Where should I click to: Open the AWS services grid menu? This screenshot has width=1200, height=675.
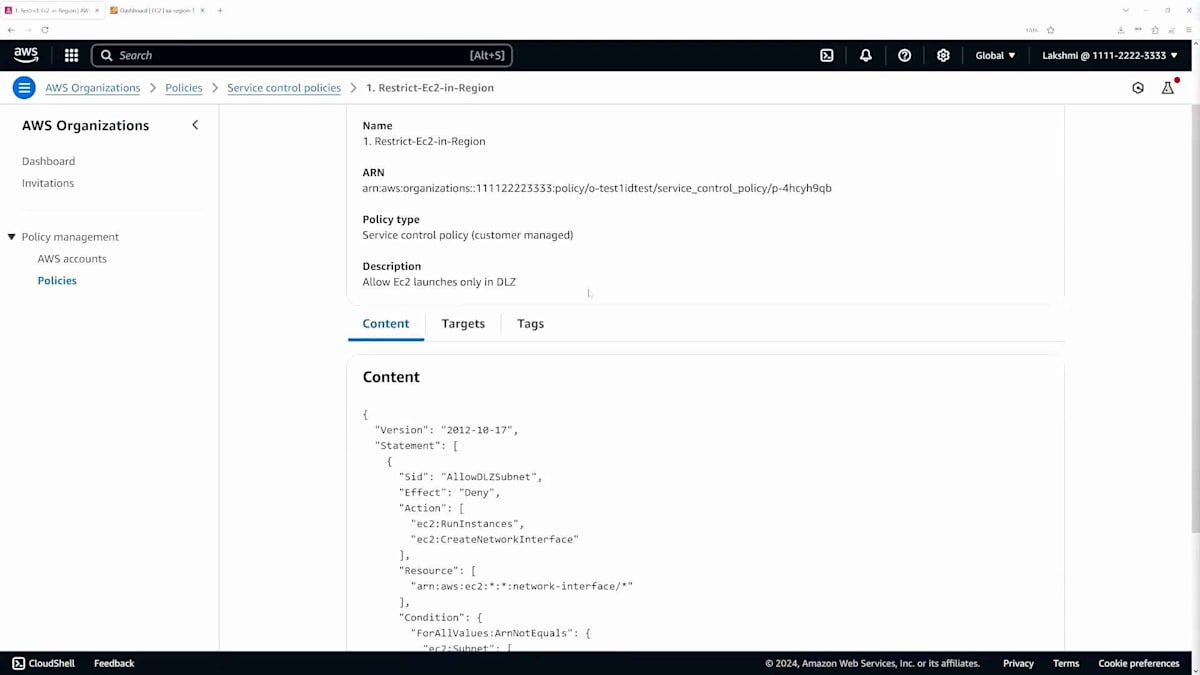71,56
